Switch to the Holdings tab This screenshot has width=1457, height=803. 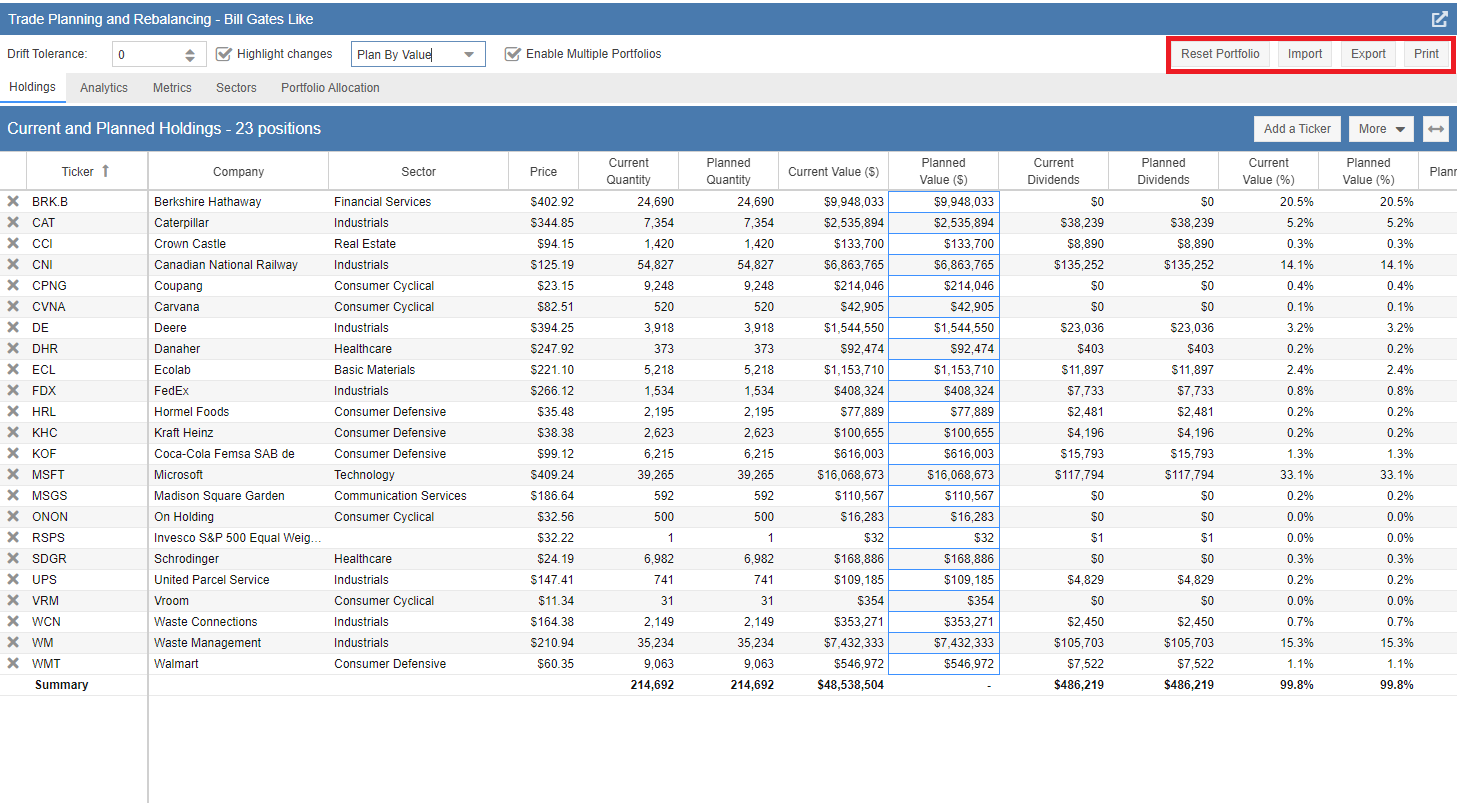click(33, 87)
